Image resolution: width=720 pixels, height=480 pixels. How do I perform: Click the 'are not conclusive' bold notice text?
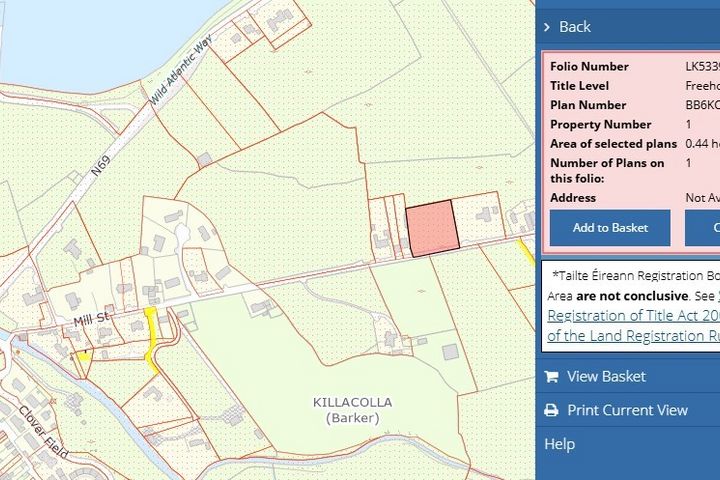click(632, 296)
